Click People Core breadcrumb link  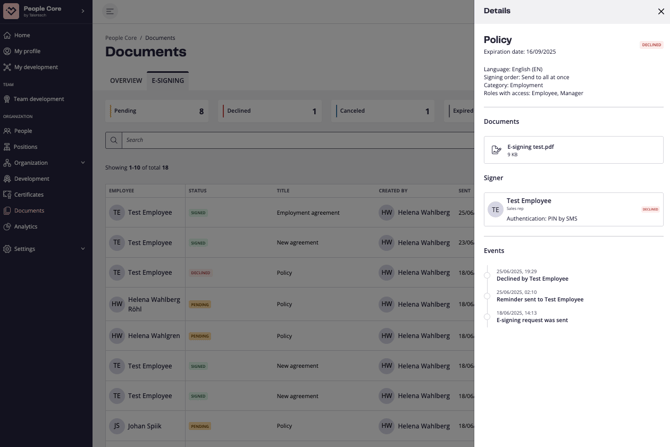121,38
